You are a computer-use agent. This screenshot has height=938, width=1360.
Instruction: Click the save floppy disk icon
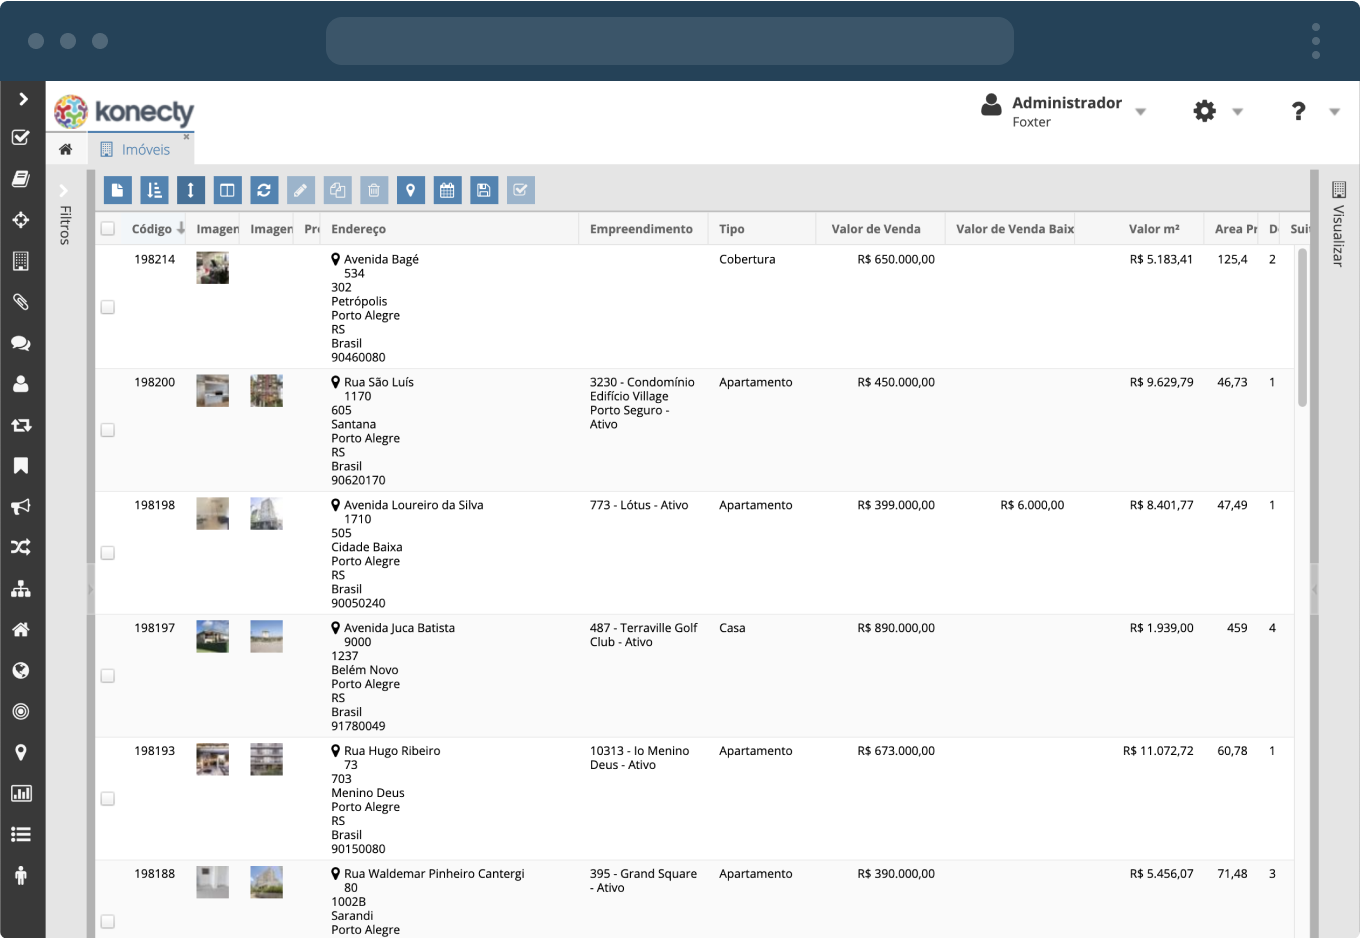point(484,190)
